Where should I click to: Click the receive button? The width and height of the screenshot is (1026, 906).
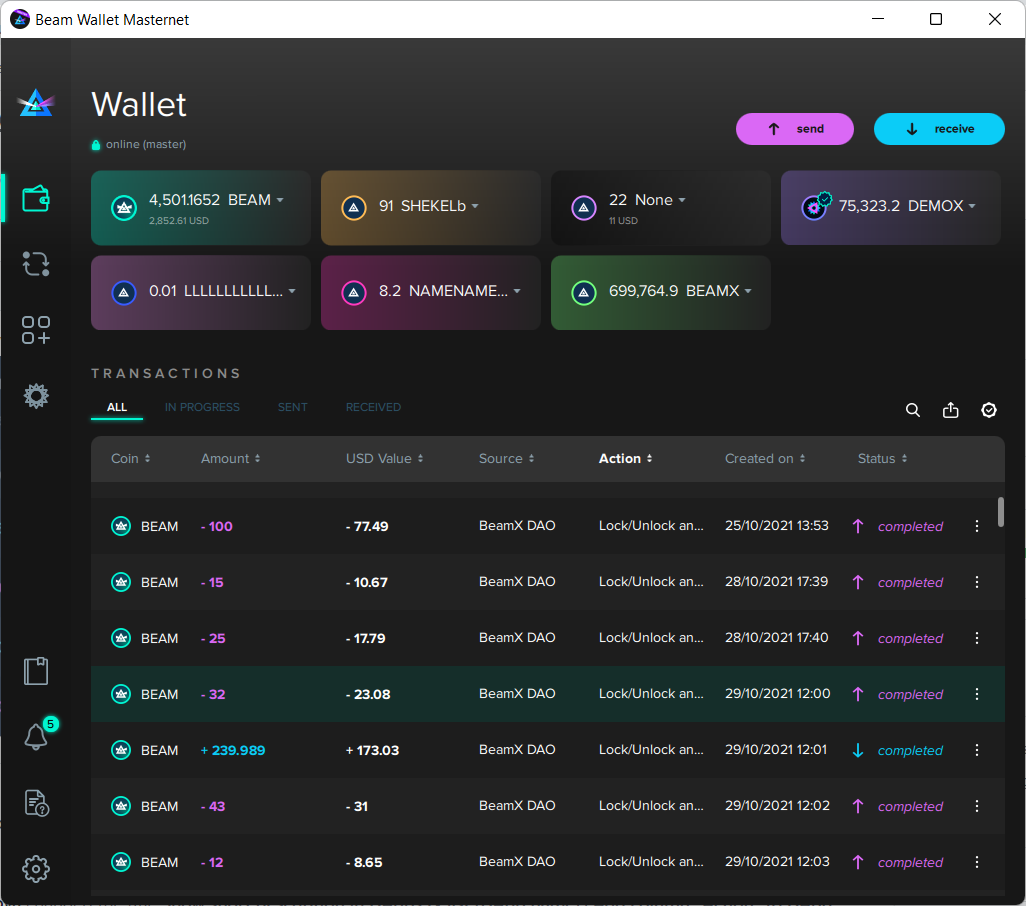click(939, 129)
